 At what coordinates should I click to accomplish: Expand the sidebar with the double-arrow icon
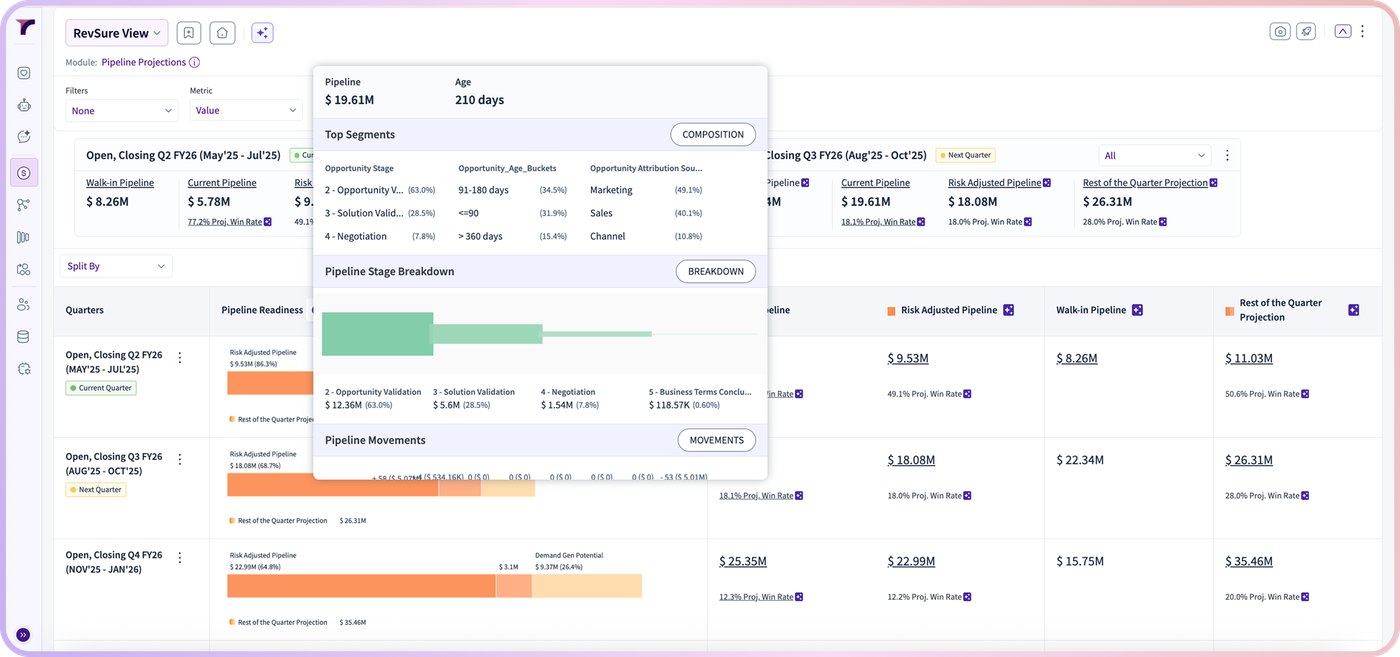coord(23,634)
